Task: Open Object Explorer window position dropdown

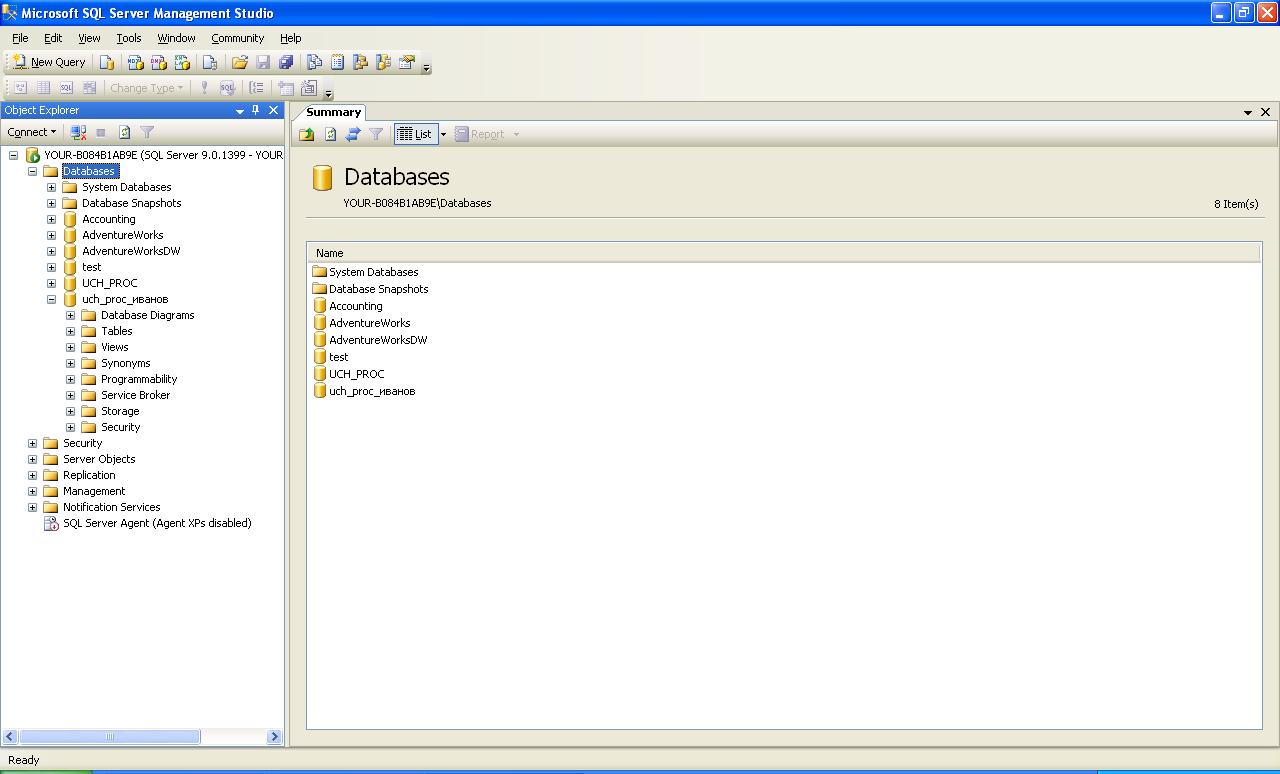Action: point(240,111)
